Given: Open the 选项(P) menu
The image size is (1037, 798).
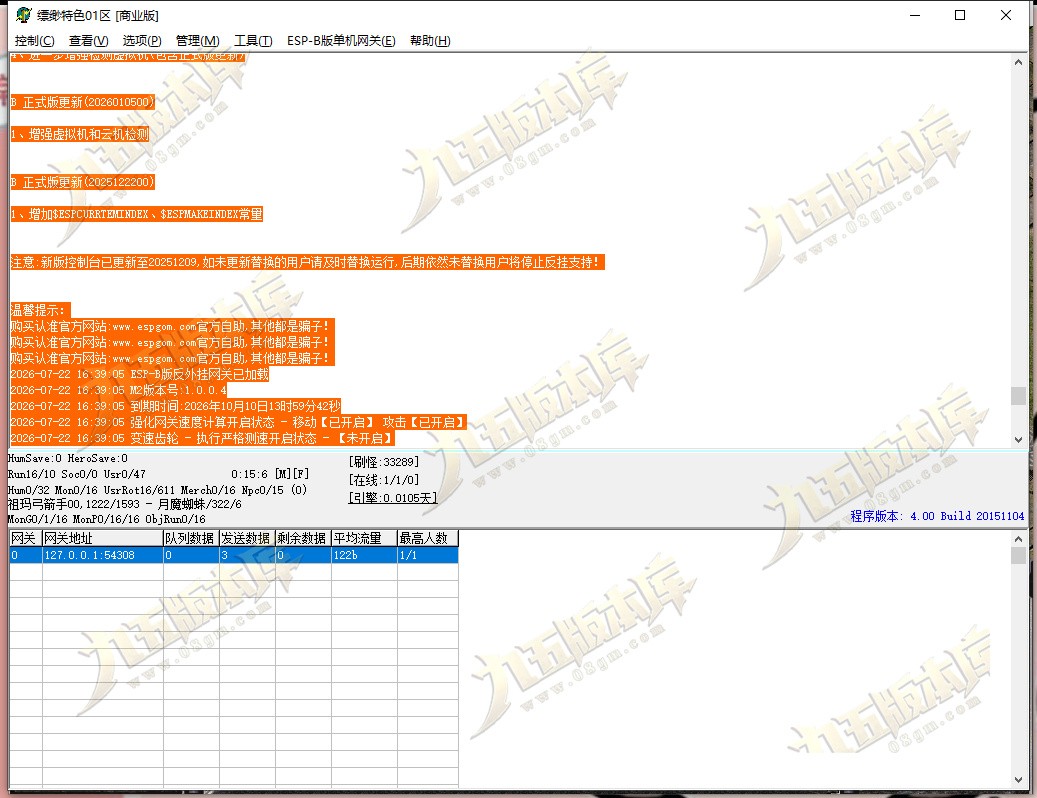Looking at the screenshot, I should [142, 41].
